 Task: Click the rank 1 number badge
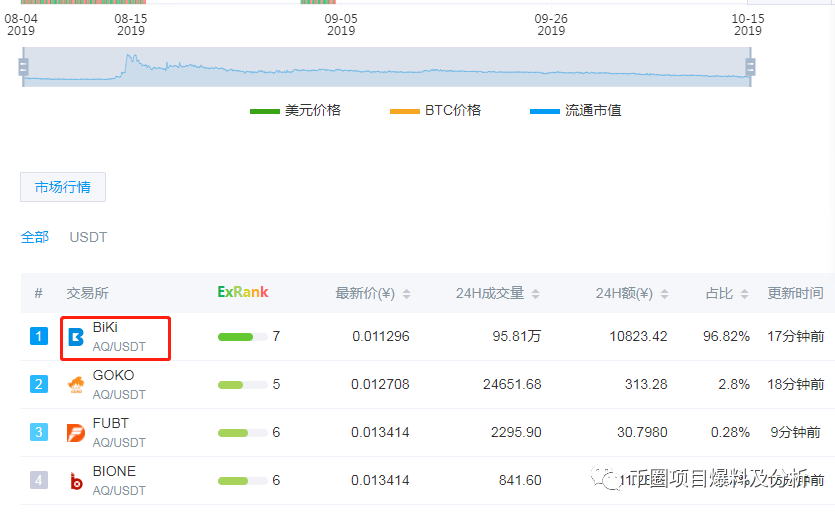pyautogui.click(x=39, y=336)
